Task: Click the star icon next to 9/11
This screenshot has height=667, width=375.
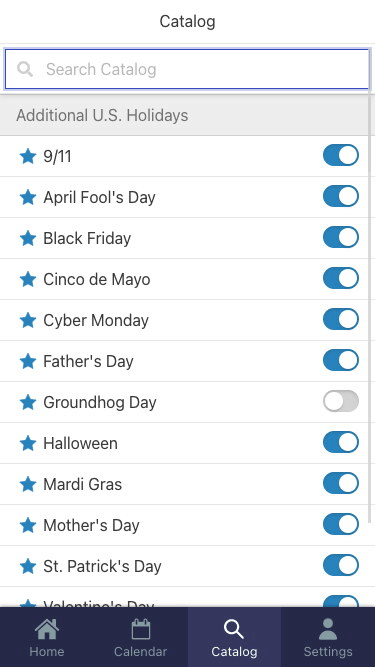Action: pos(28,156)
